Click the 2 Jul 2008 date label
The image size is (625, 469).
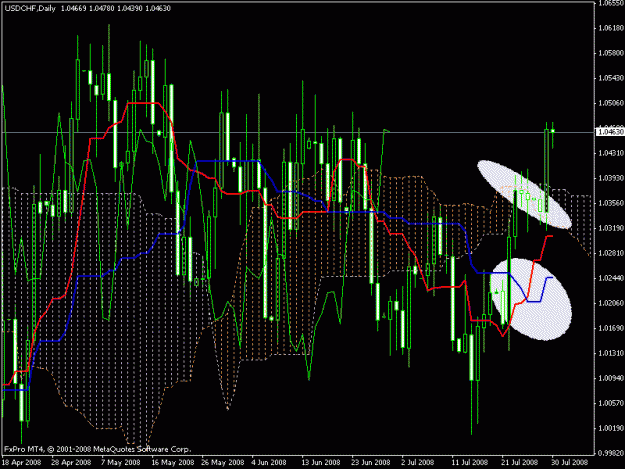pos(418,462)
